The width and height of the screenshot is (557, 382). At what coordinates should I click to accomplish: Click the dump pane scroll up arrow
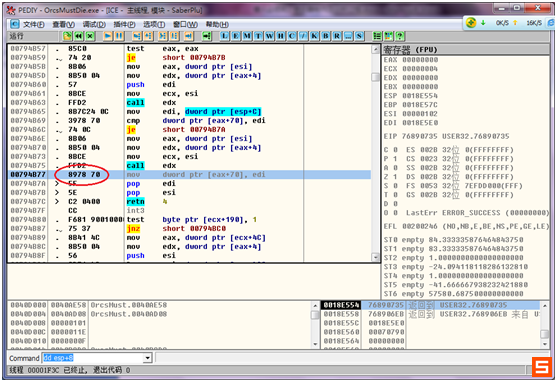click(x=315, y=306)
